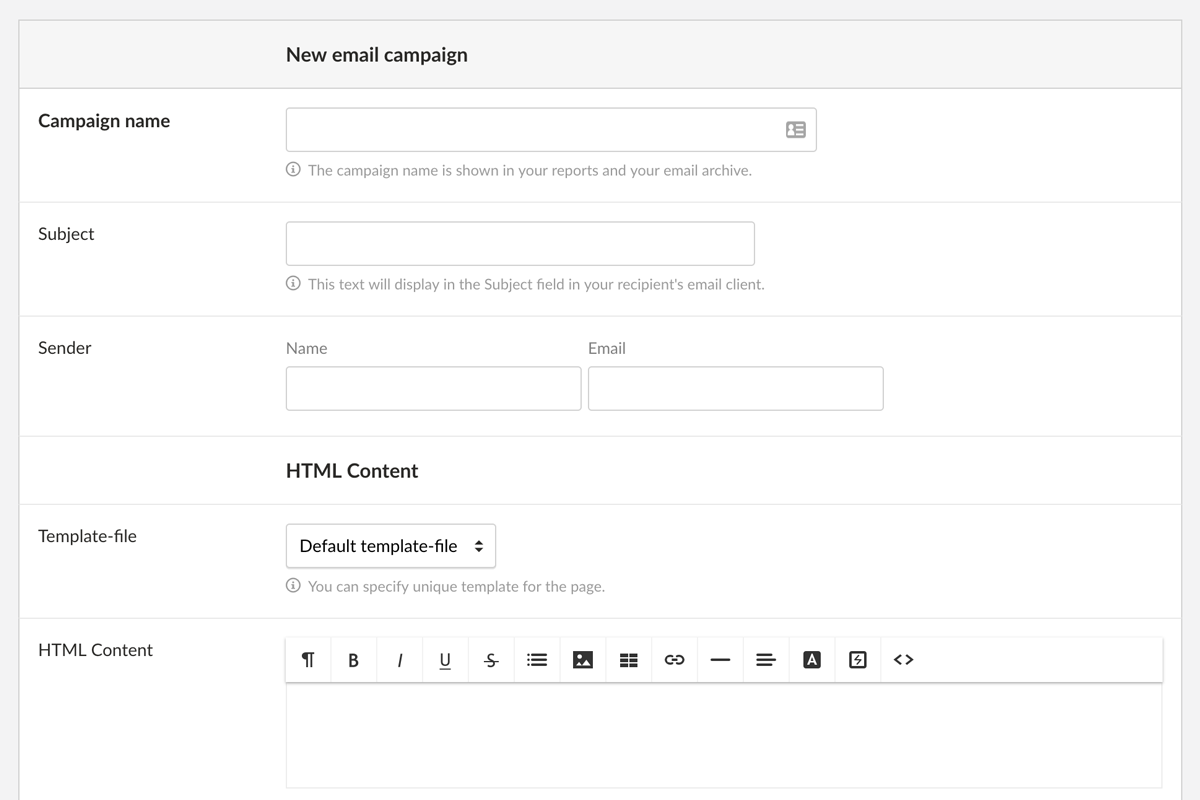Insert a bulleted list

coord(537,660)
